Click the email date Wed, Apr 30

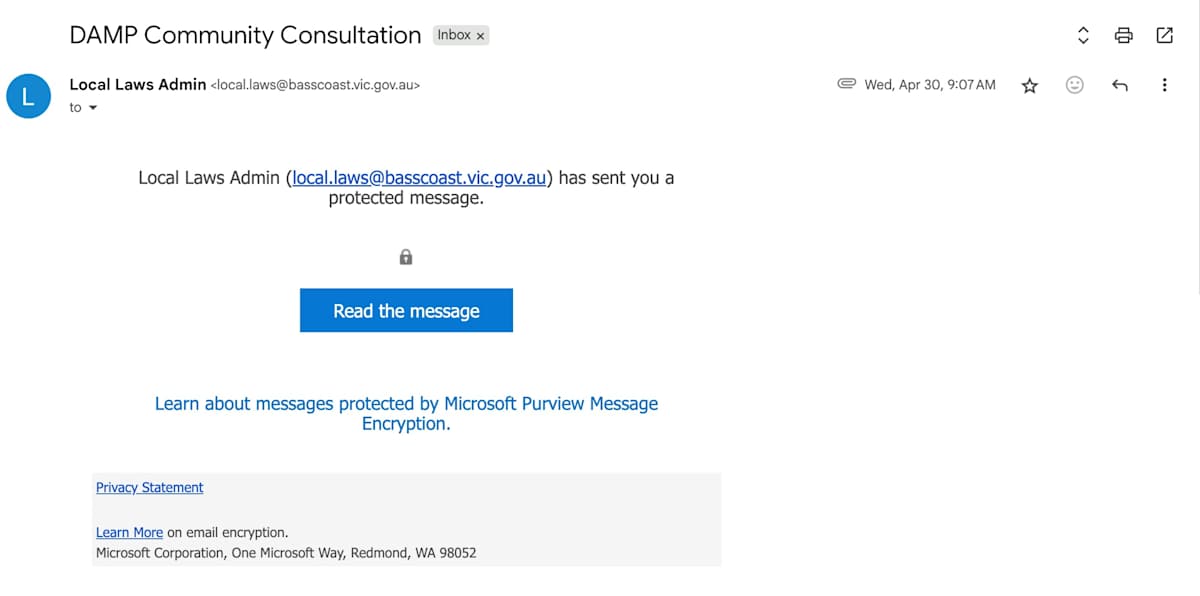coord(930,85)
